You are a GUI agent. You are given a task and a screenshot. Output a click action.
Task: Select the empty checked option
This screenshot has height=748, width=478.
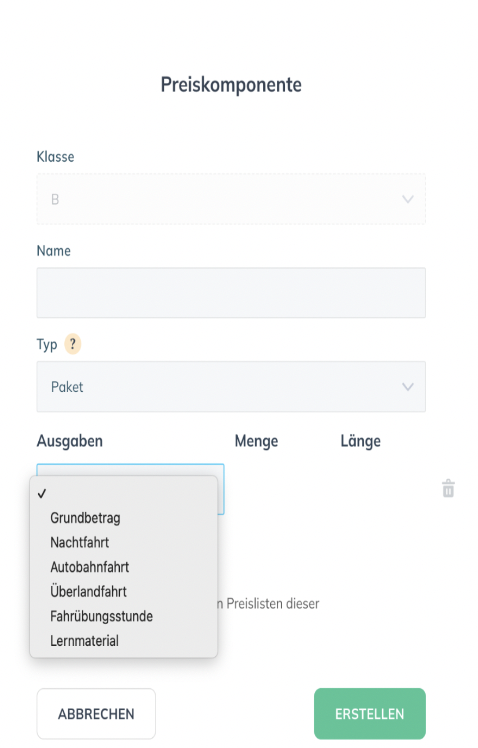click(x=124, y=494)
